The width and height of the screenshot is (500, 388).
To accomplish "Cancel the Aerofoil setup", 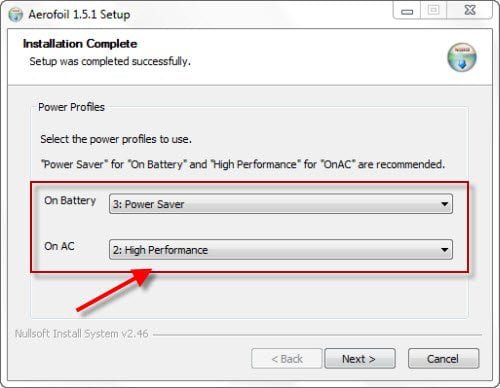I will [443, 359].
